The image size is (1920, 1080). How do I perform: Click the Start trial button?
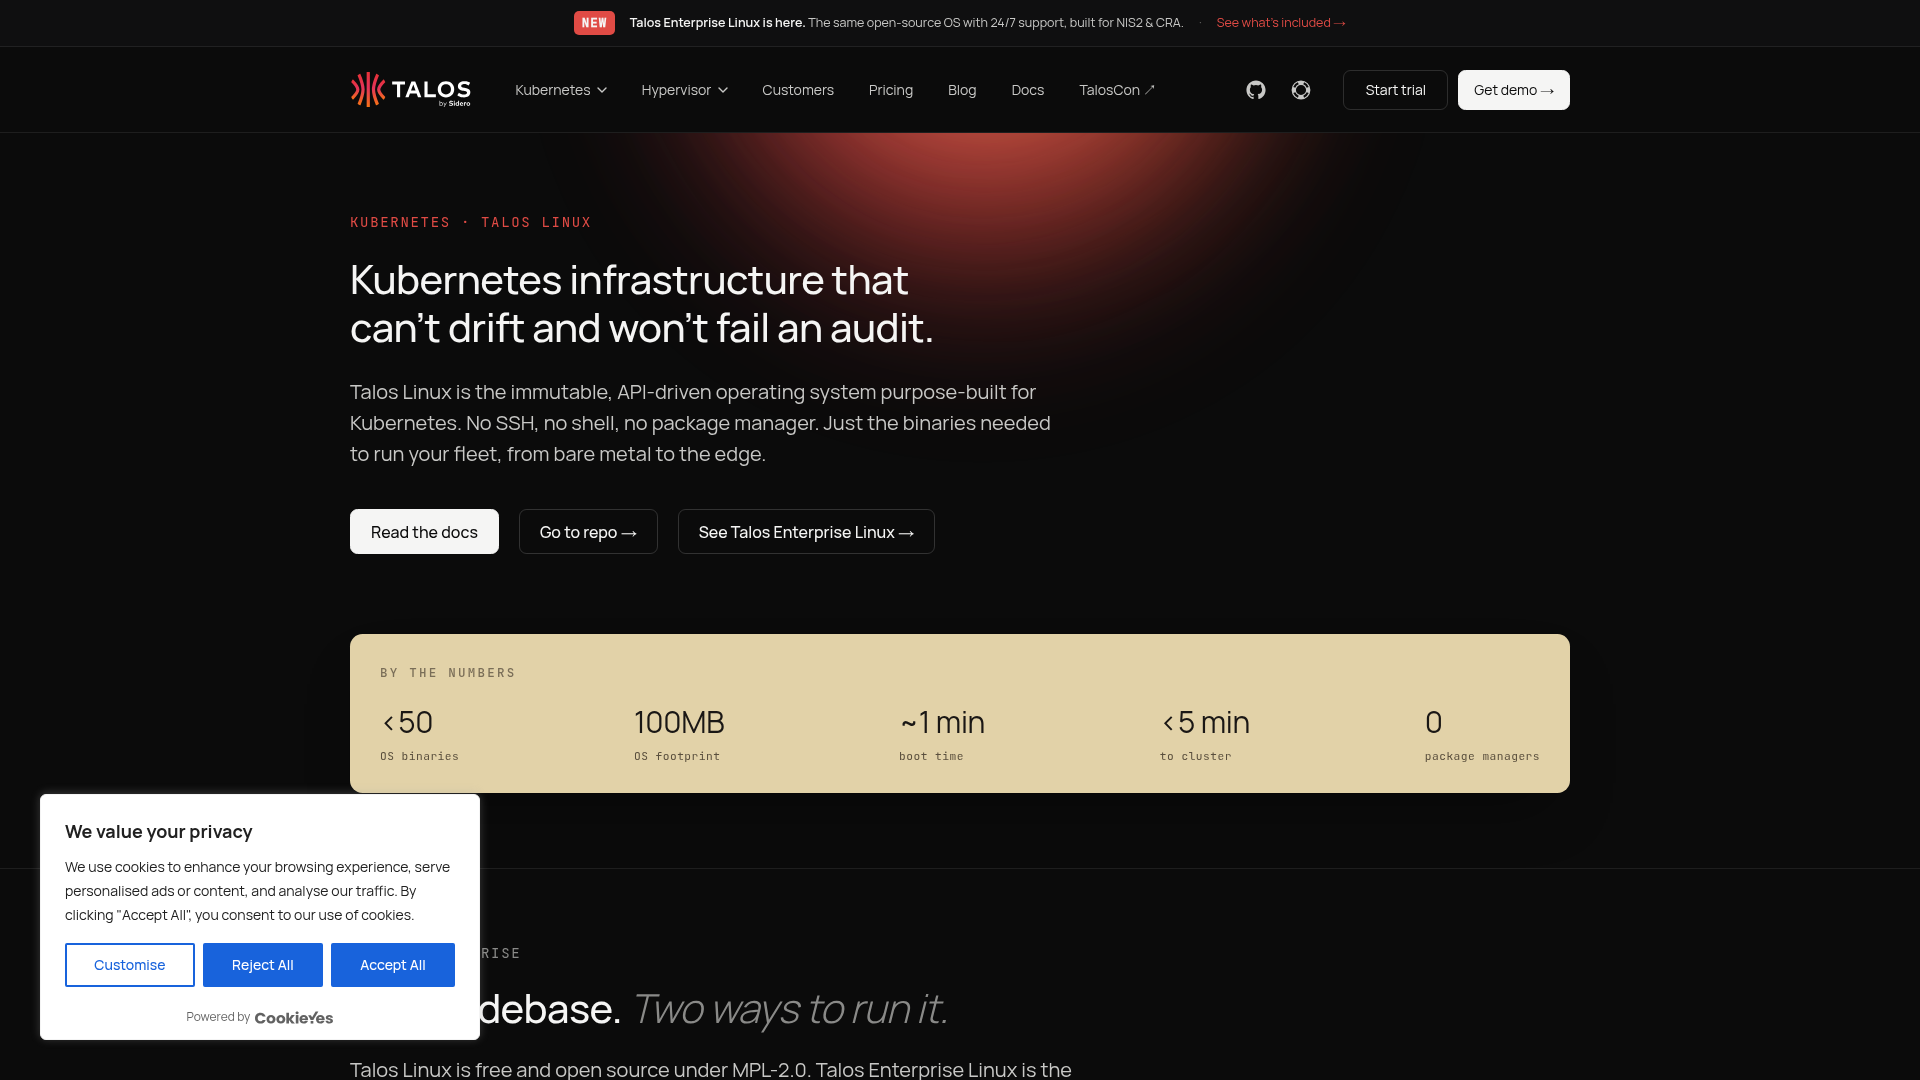[x=1395, y=90]
